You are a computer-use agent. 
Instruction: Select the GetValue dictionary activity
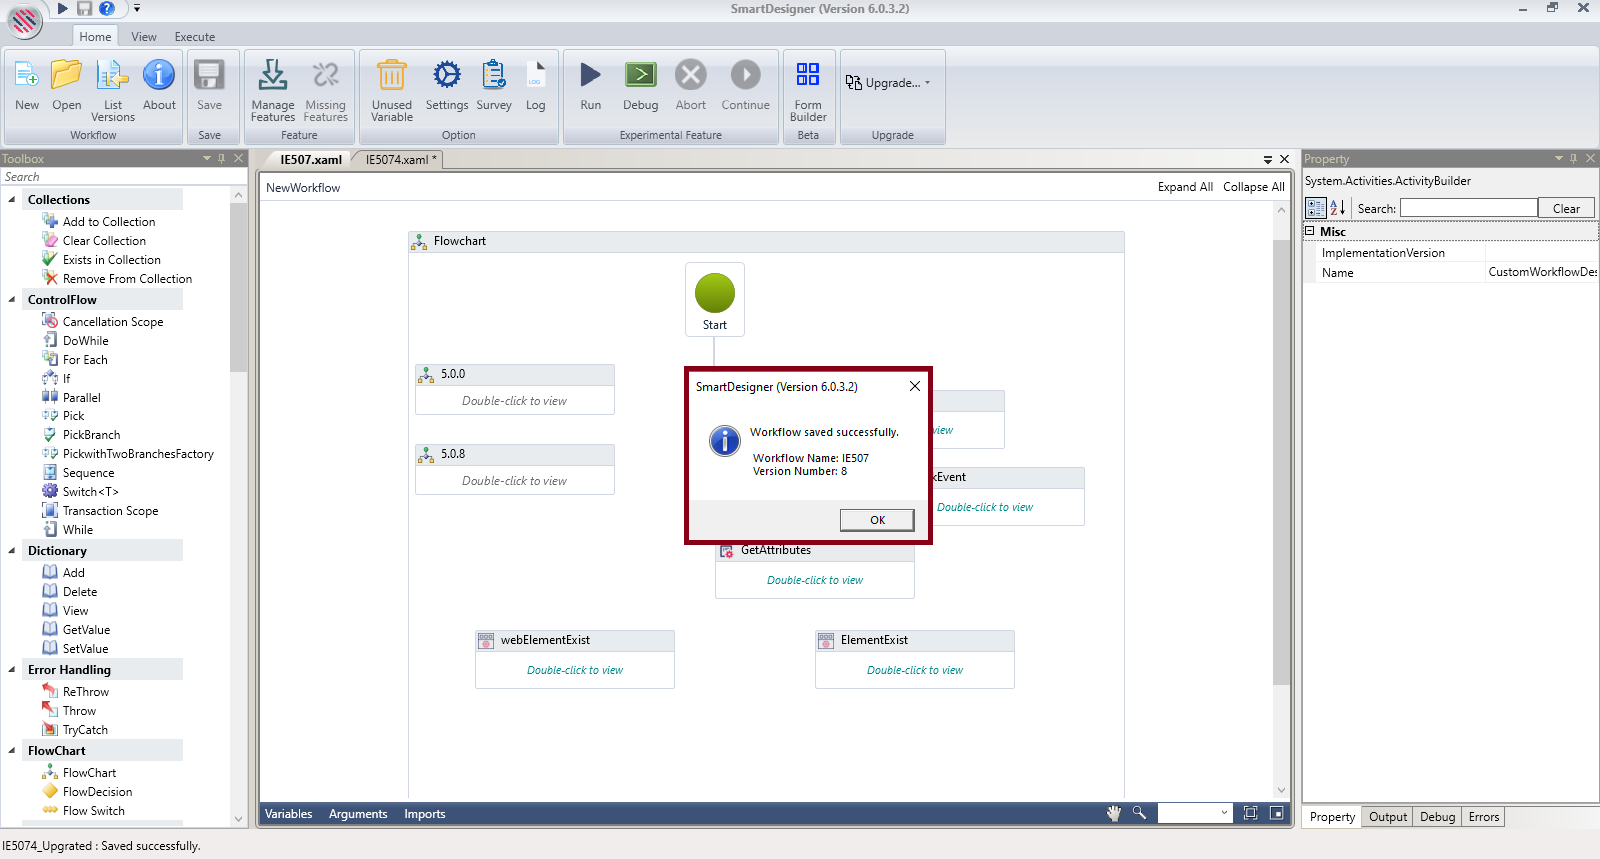pyautogui.click(x=86, y=630)
